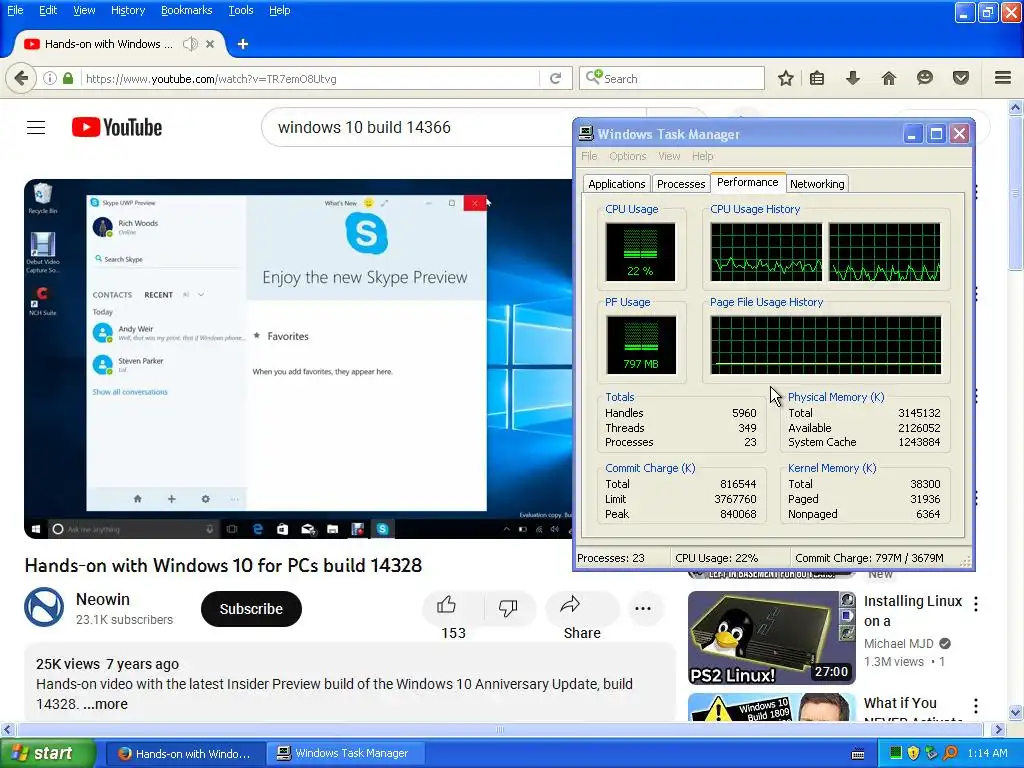Screen dimensions: 1024x768
Task: Click the 25K views 7 years ago text
Action: point(107,664)
